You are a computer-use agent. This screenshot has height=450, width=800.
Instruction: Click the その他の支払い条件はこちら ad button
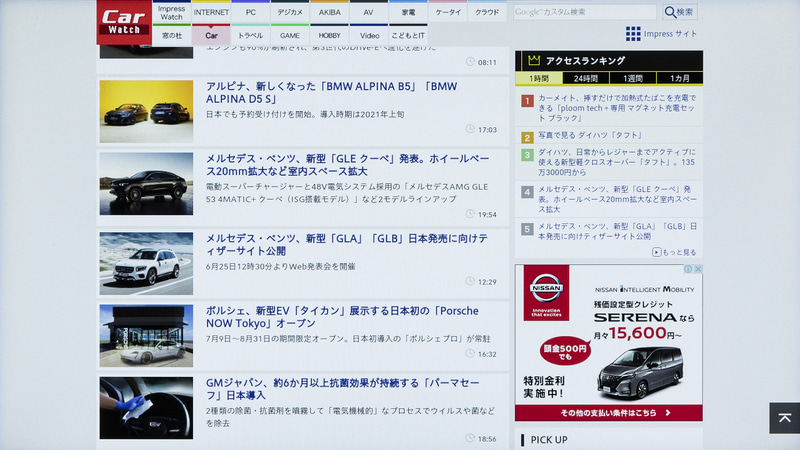tap(609, 413)
